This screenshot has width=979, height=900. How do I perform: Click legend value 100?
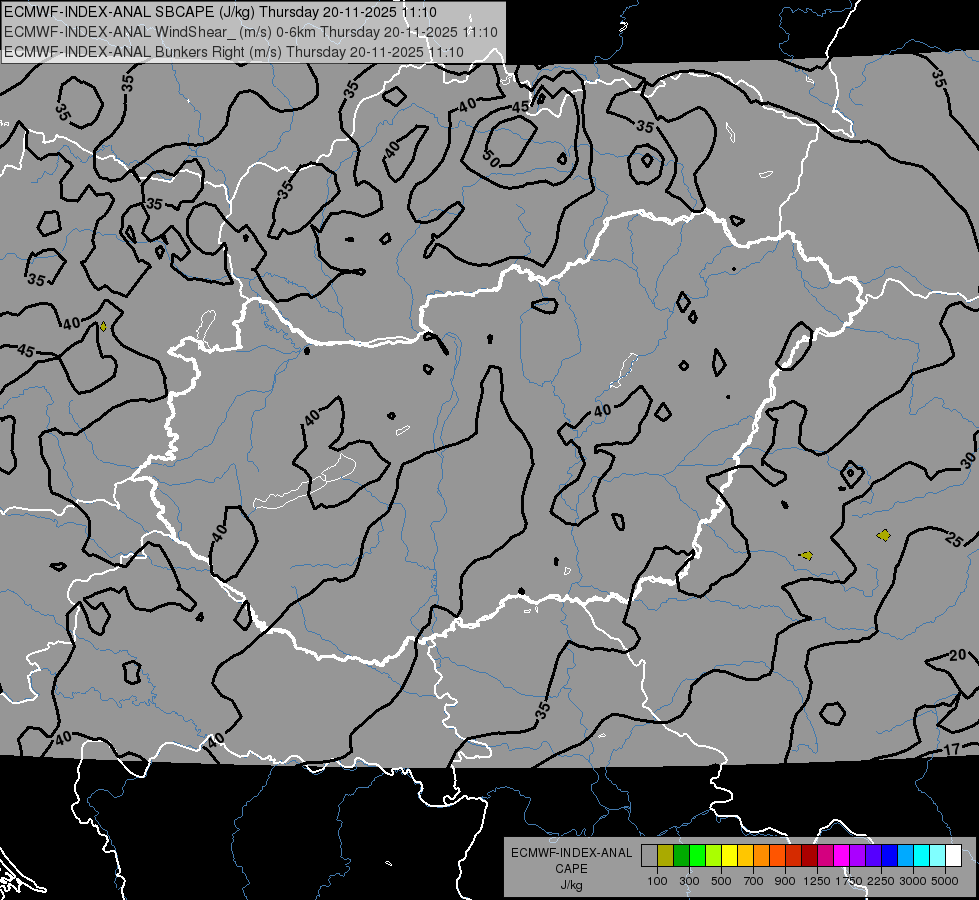[657, 881]
